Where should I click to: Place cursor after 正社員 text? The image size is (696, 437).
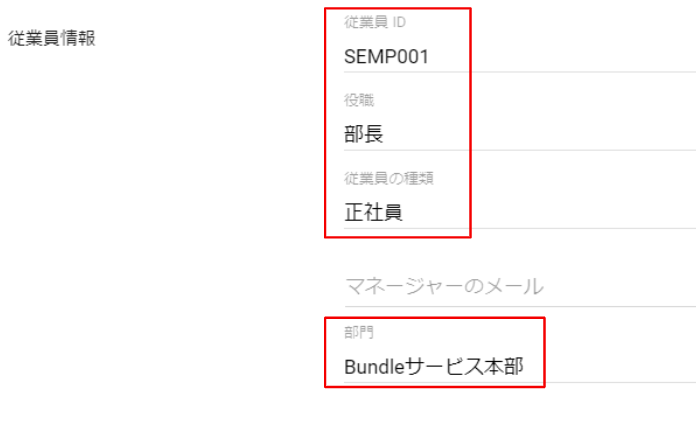pos(405,212)
